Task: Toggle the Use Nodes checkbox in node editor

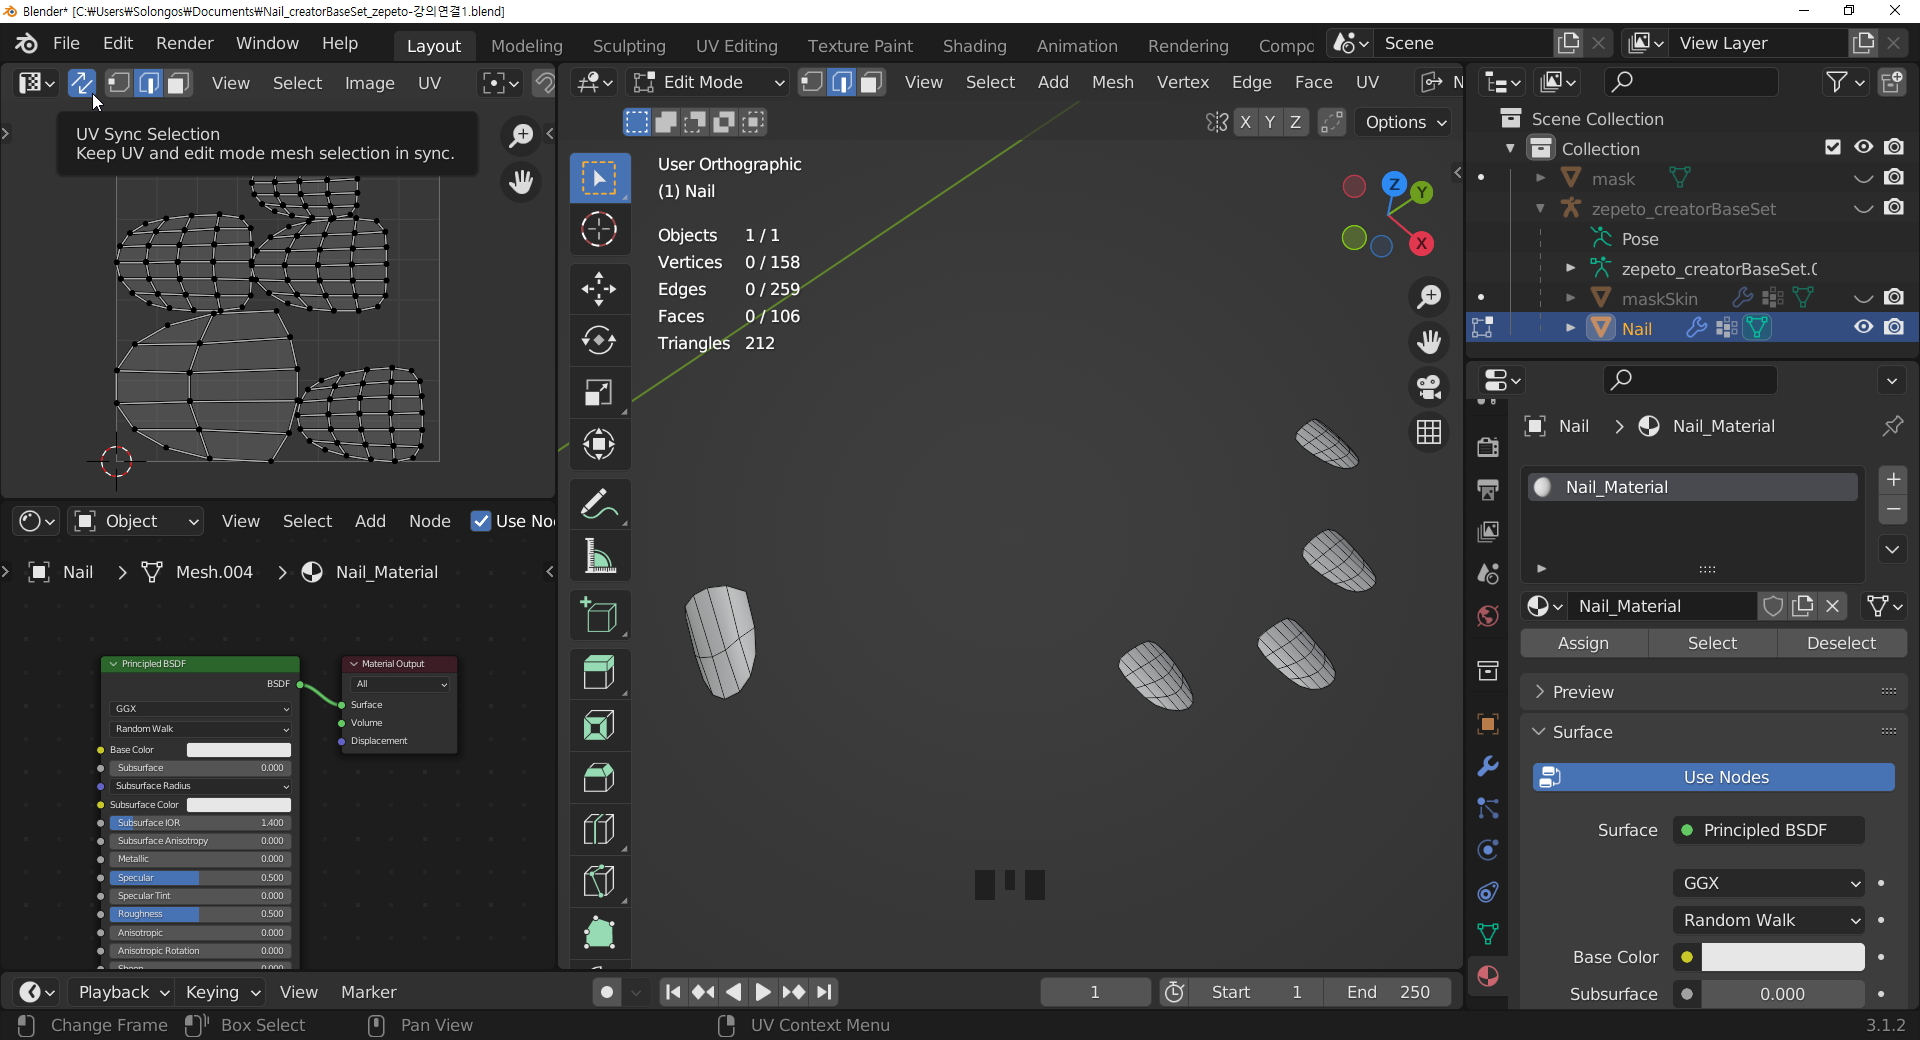Action: pos(481,521)
